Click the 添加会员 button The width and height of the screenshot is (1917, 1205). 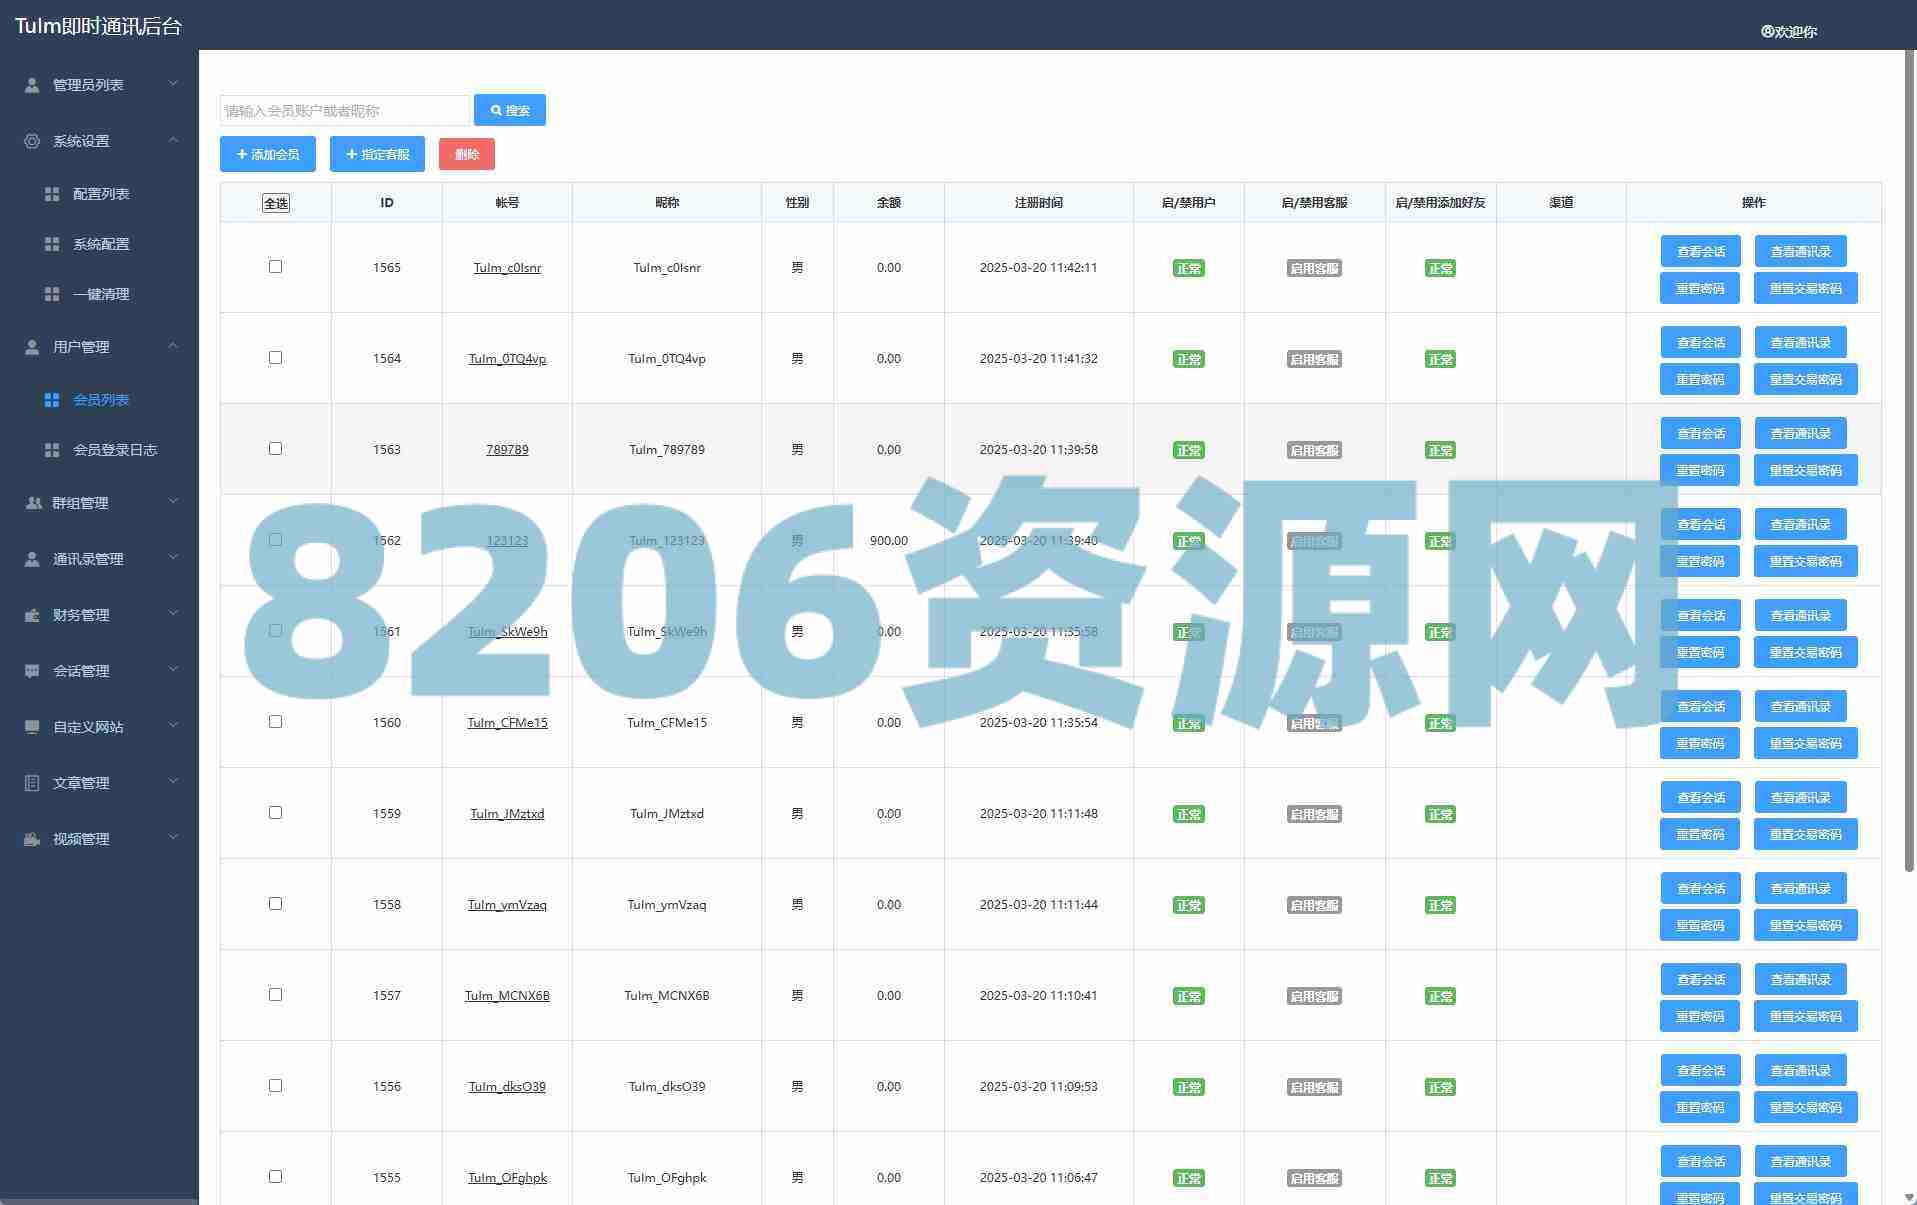pyautogui.click(x=268, y=154)
